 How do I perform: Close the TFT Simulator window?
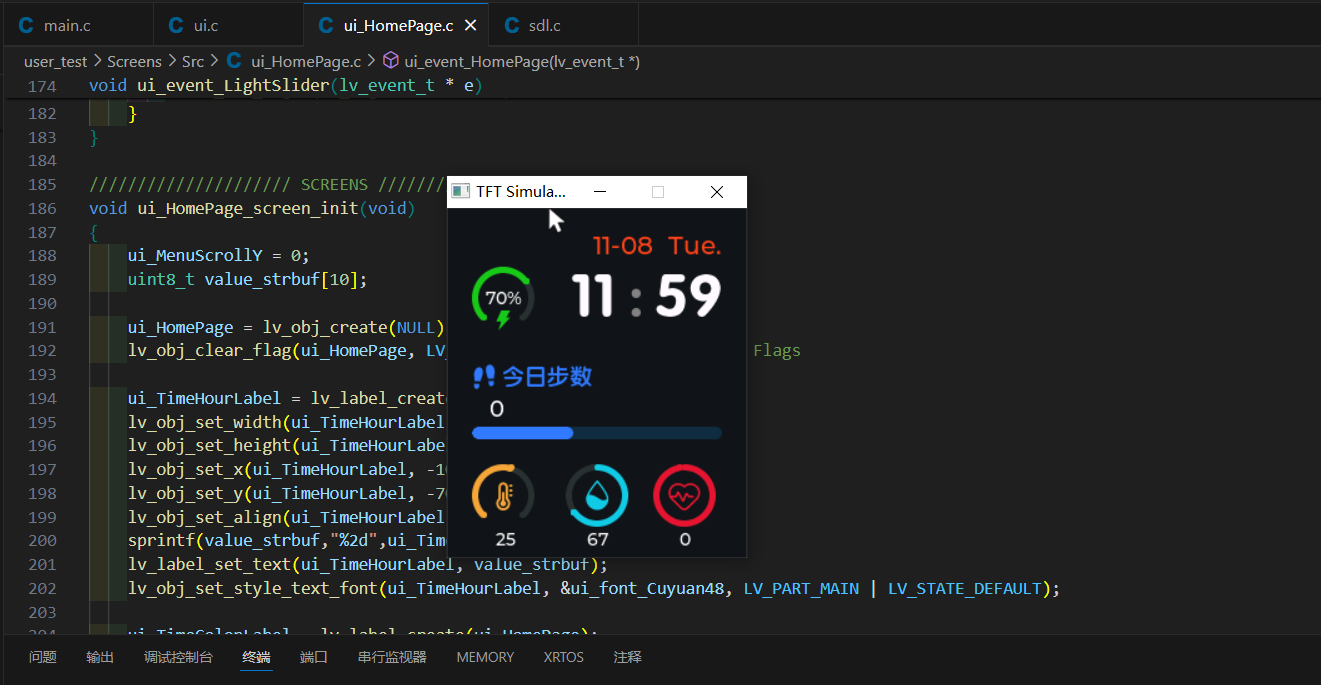(x=717, y=192)
